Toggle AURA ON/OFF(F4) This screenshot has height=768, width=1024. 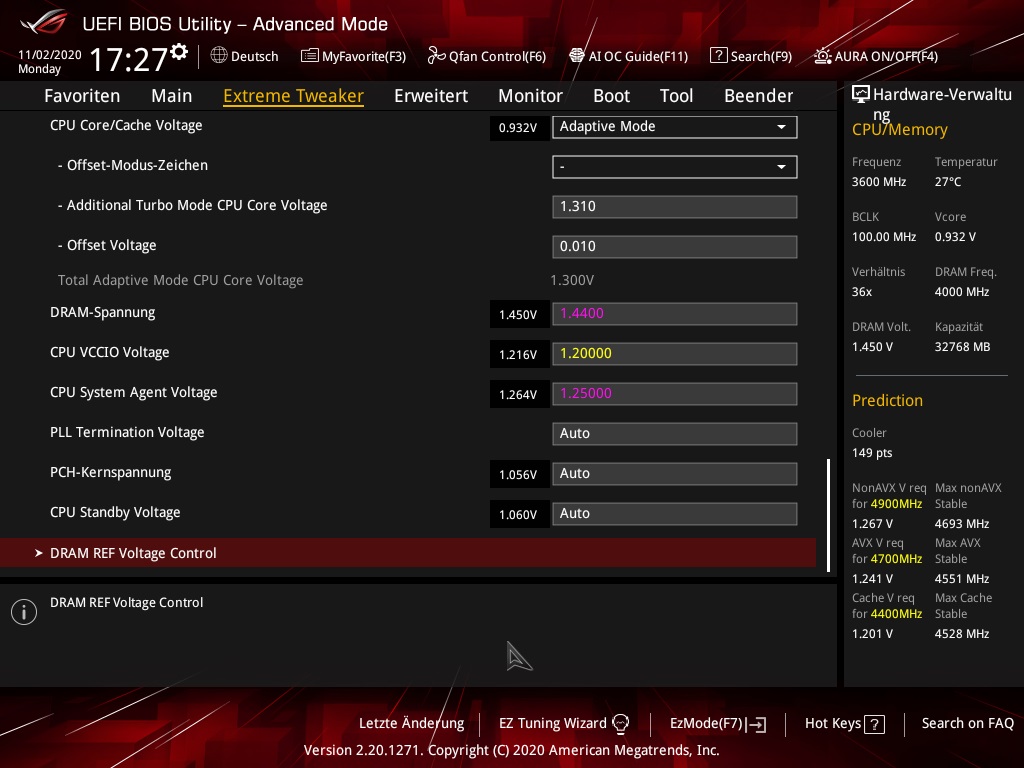(876, 56)
